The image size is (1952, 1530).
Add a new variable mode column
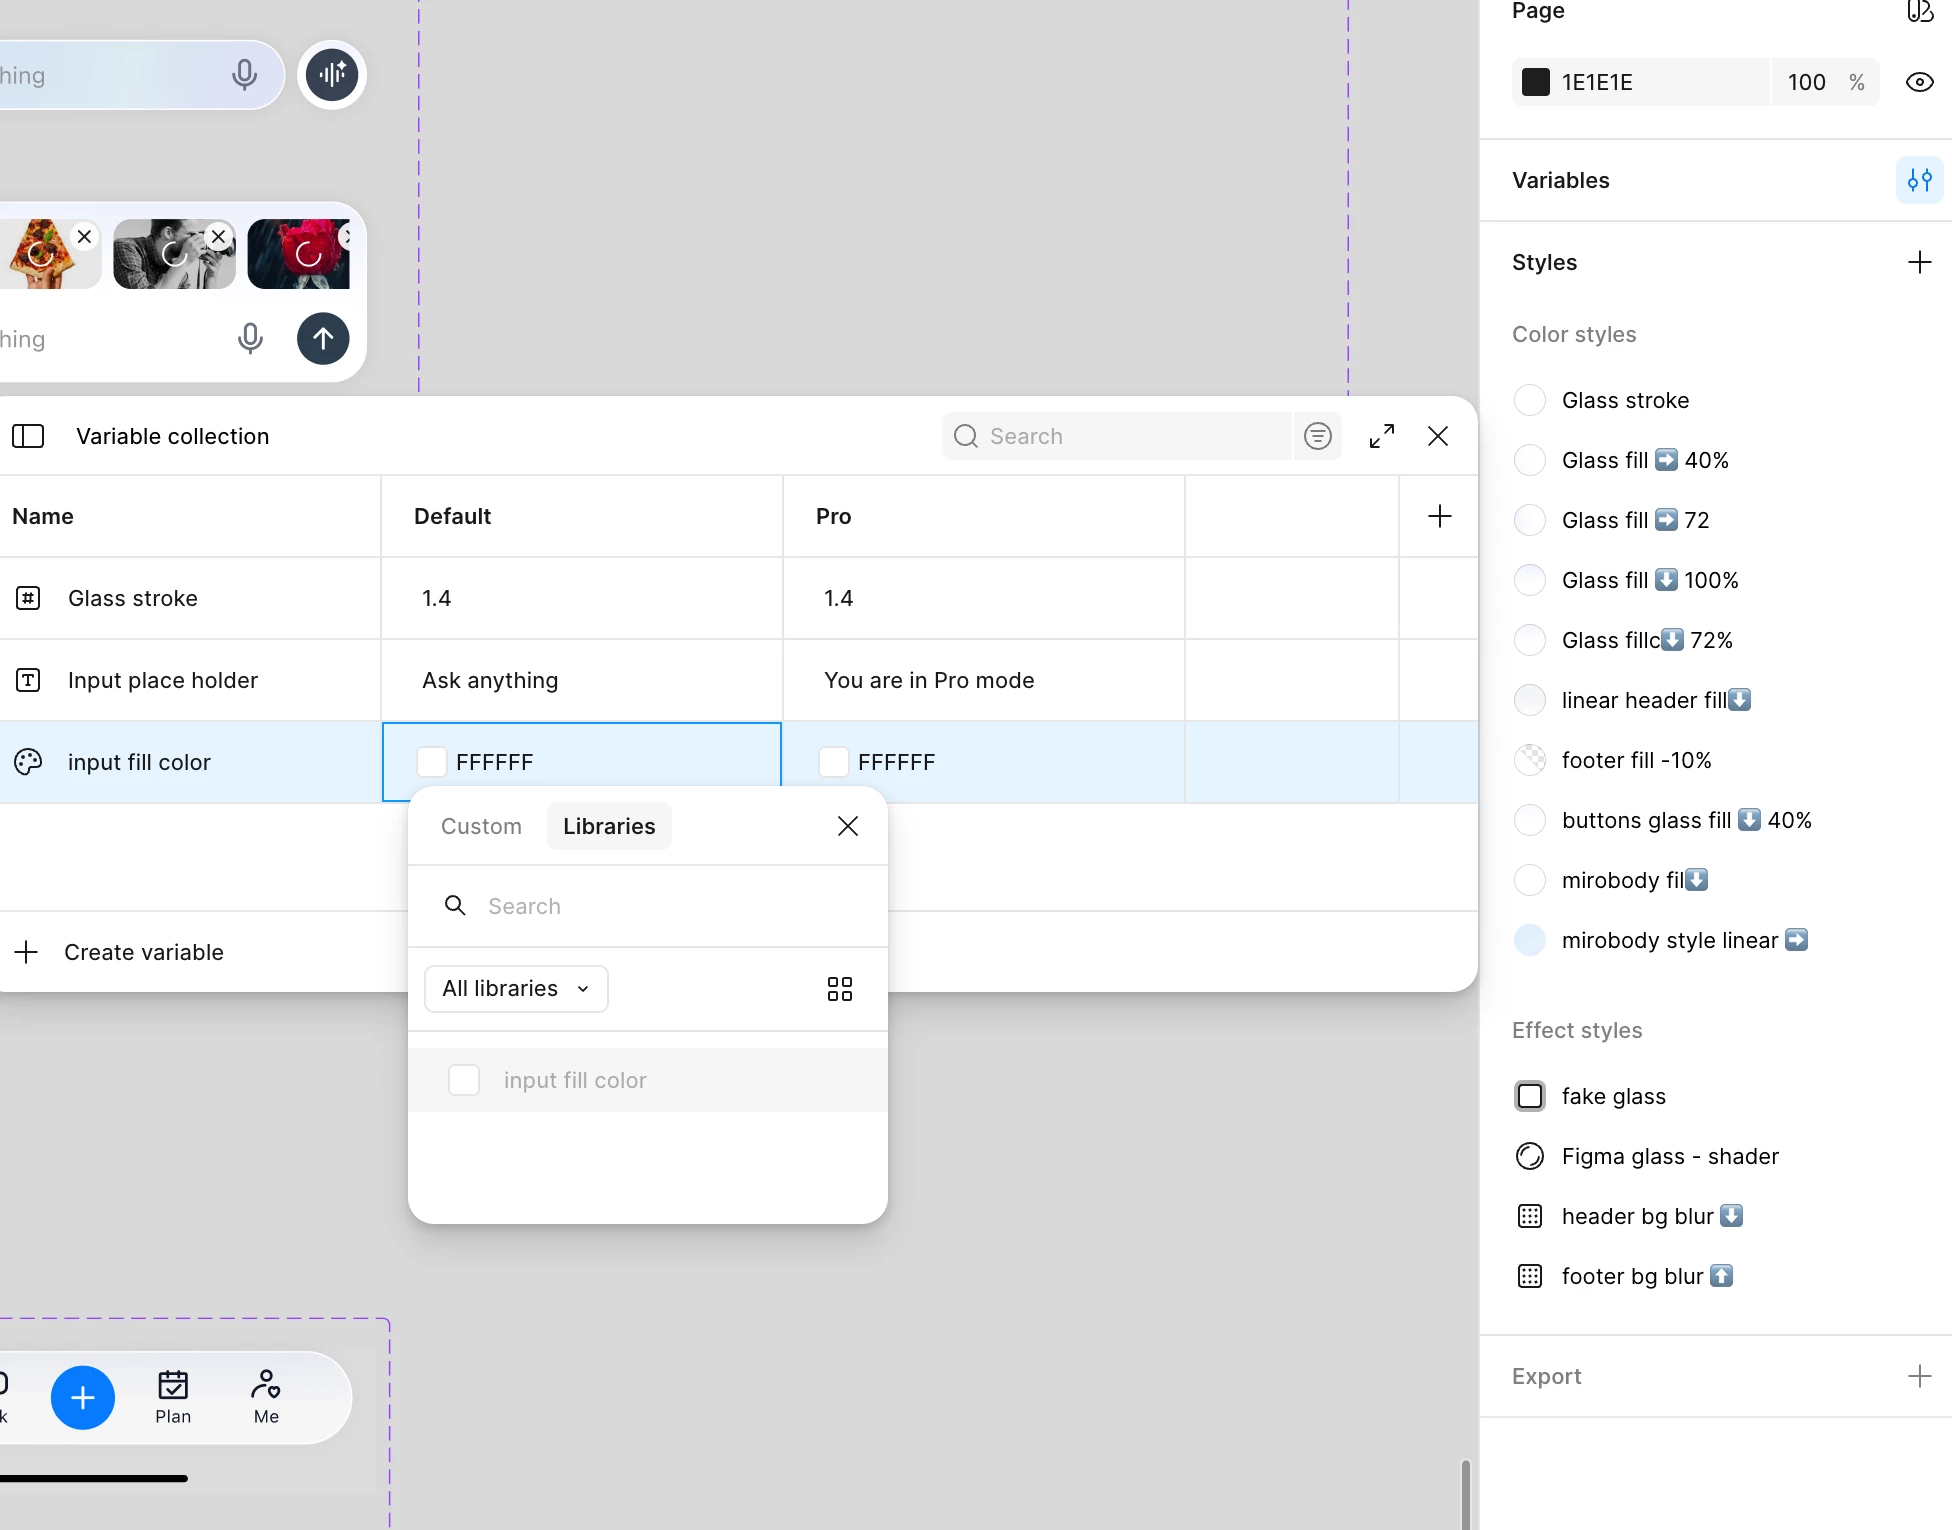click(x=1439, y=516)
